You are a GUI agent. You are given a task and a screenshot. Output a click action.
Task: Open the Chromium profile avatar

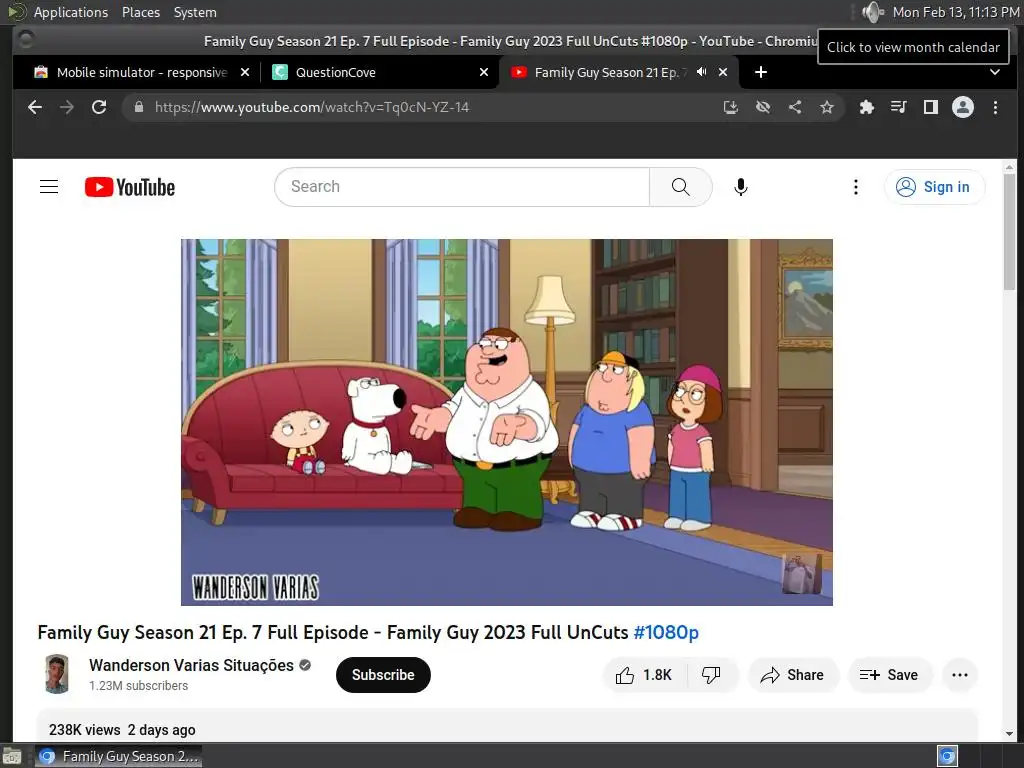[x=963, y=107]
